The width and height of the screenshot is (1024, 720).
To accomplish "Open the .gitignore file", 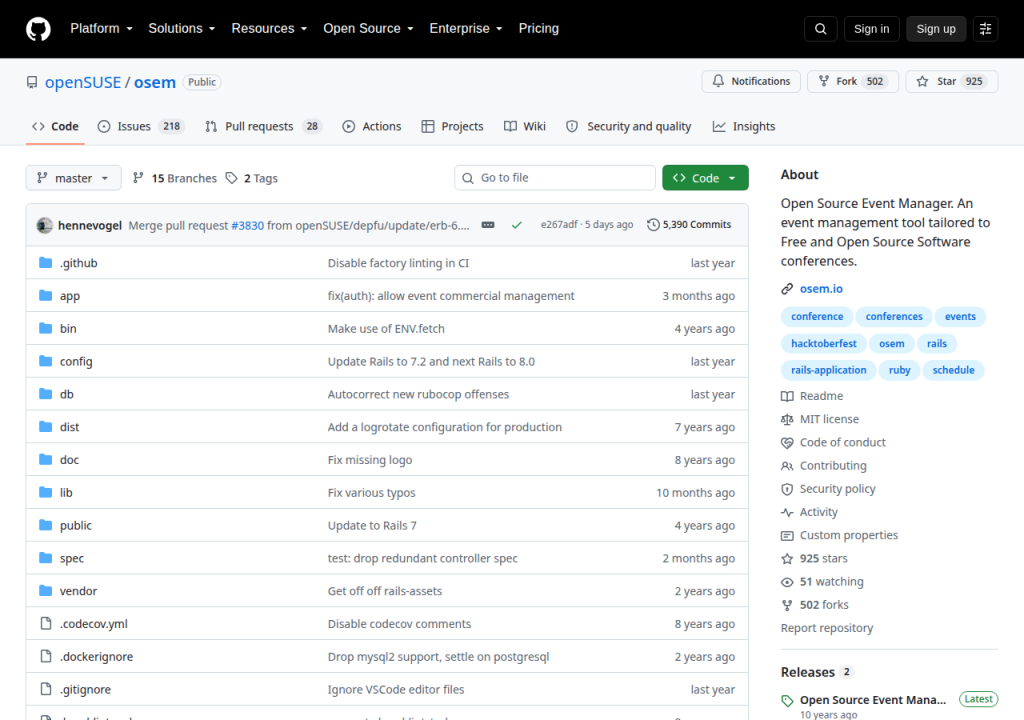I will [85, 689].
